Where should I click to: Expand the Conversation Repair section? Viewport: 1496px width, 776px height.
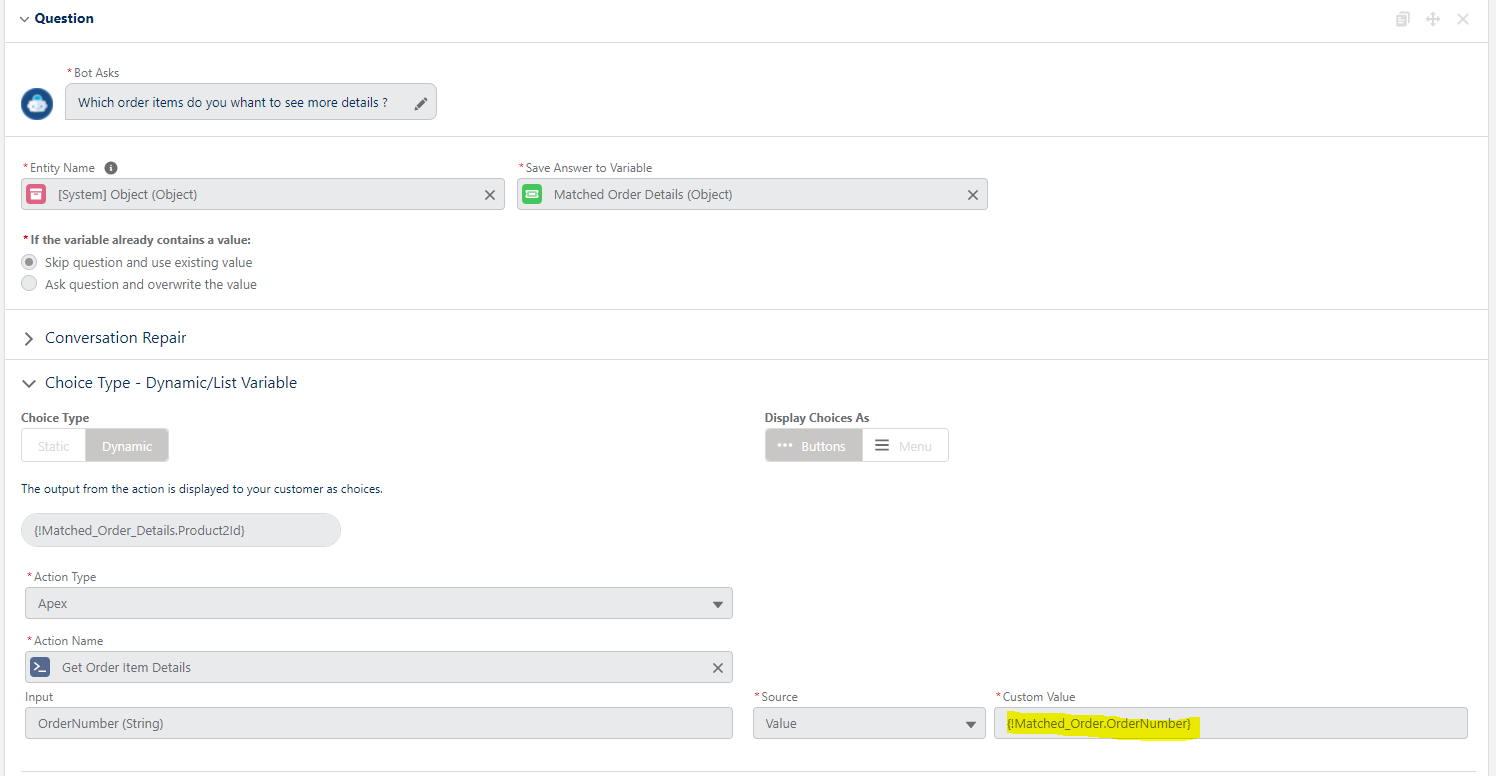click(29, 338)
